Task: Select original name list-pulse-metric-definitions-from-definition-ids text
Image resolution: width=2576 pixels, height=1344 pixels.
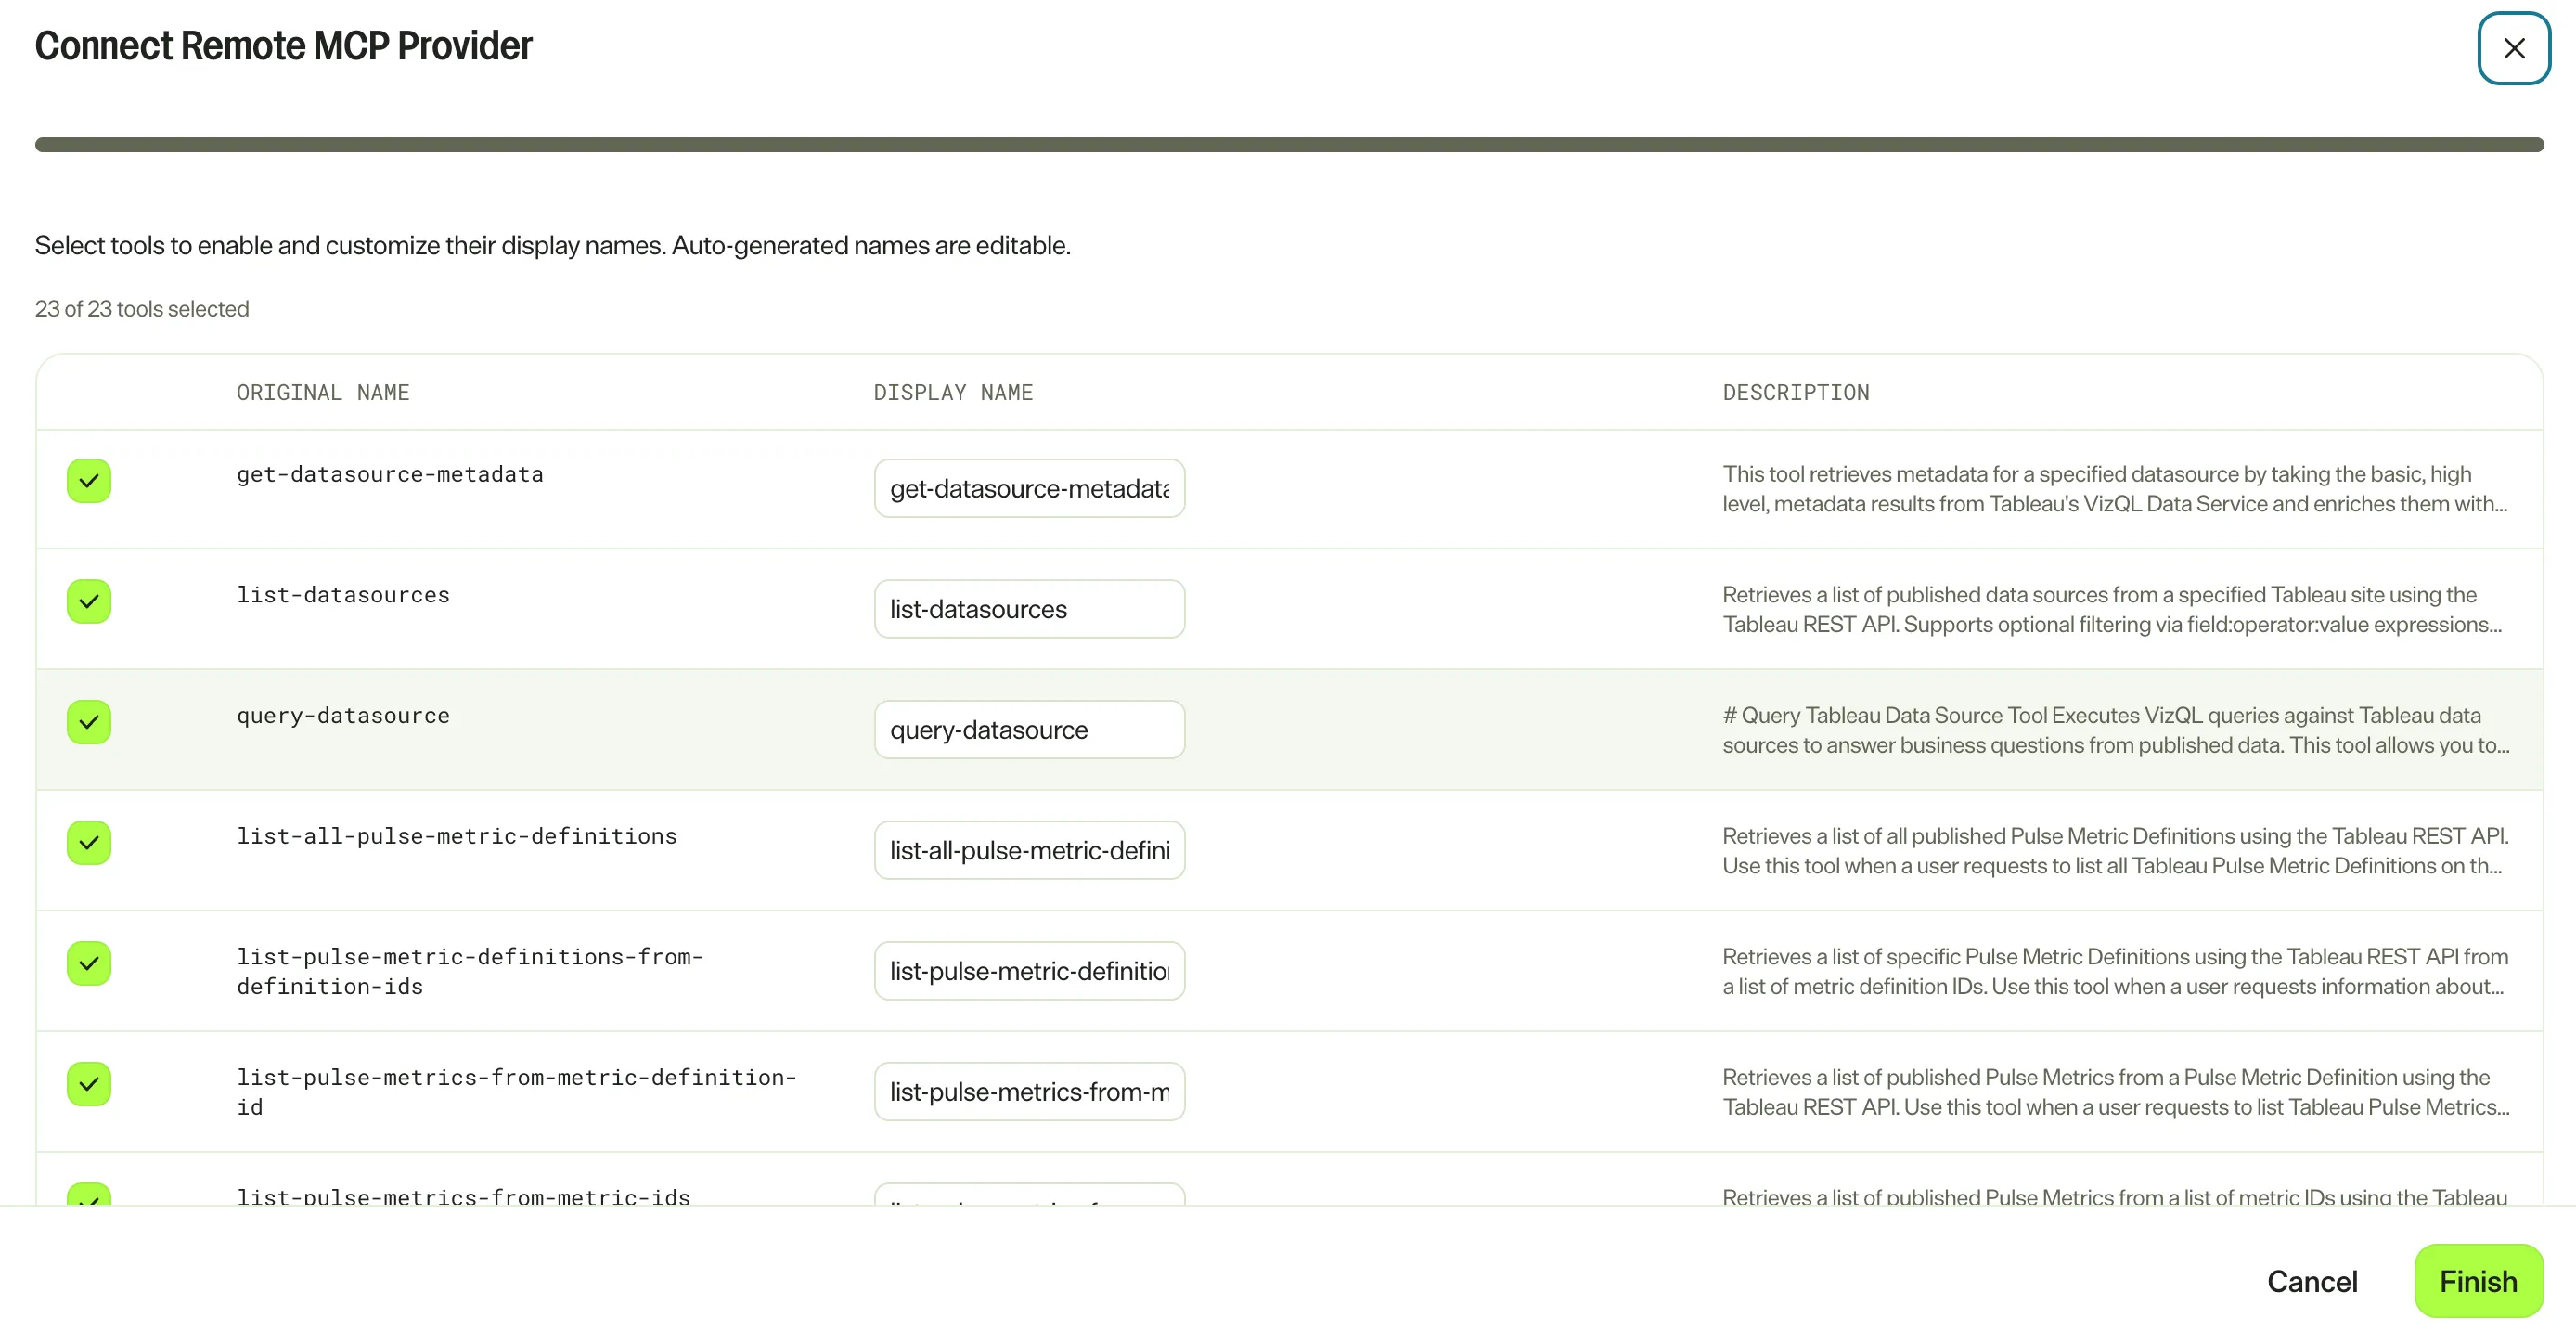Action: pyautogui.click(x=470, y=972)
